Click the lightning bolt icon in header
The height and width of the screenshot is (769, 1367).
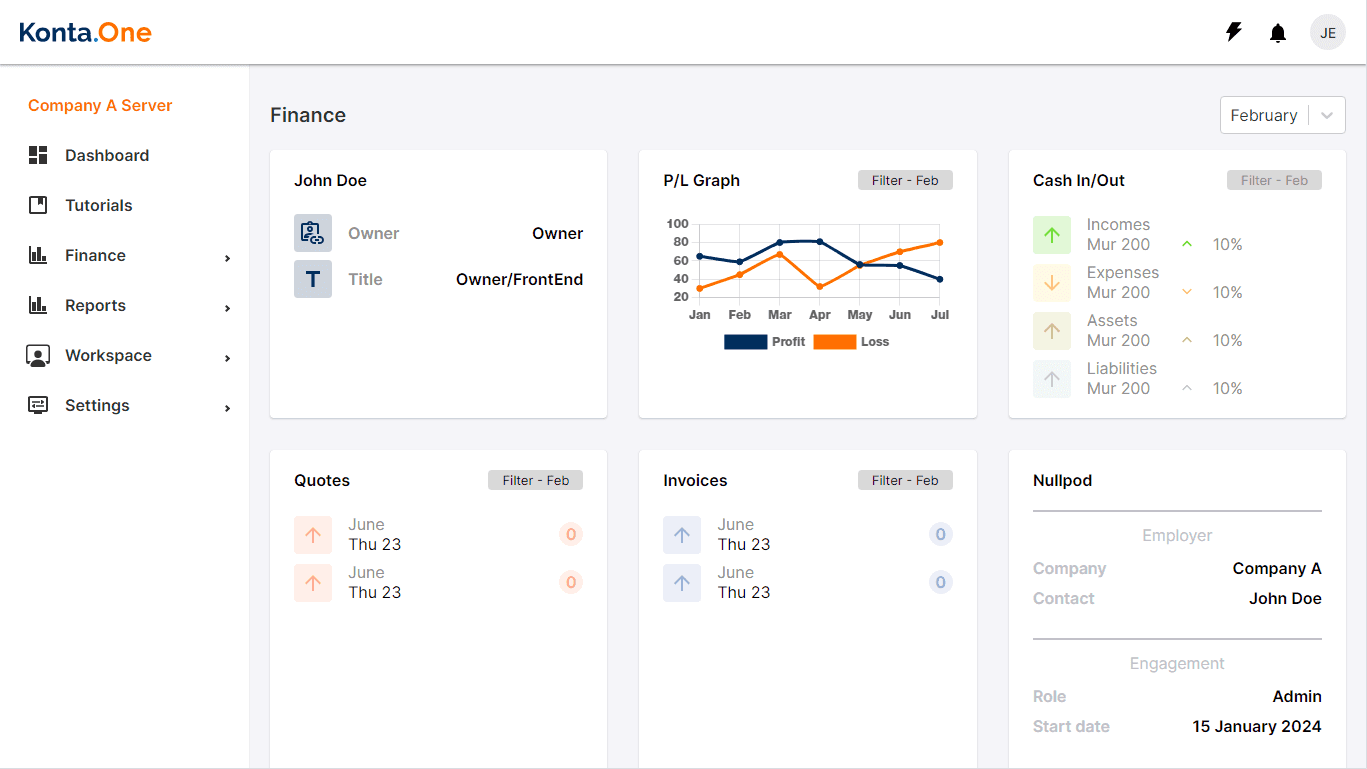click(x=1234, y=33)
